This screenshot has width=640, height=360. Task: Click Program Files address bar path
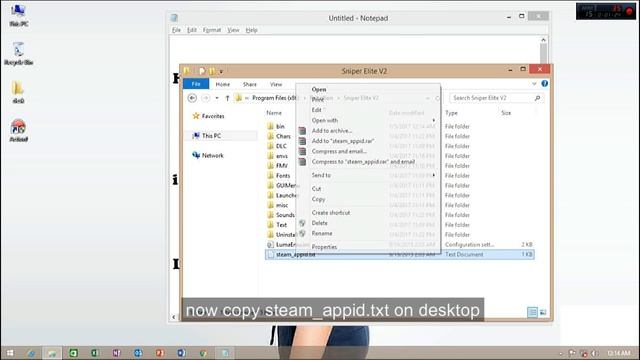pos(275,98)
